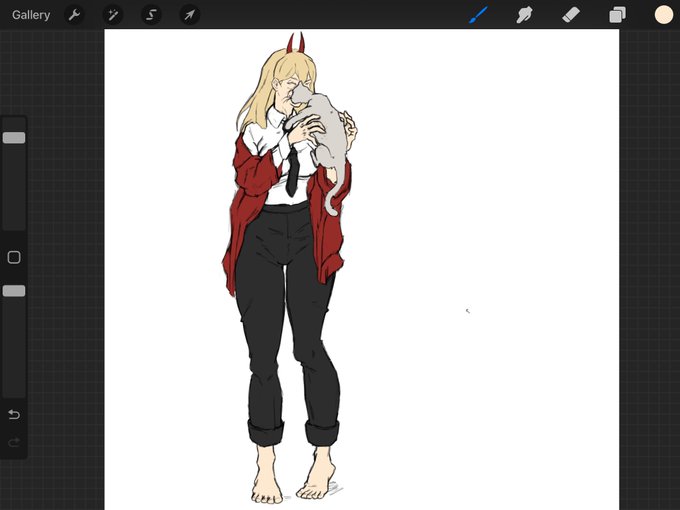Select the Brush tool

click(x=478, y=15)
